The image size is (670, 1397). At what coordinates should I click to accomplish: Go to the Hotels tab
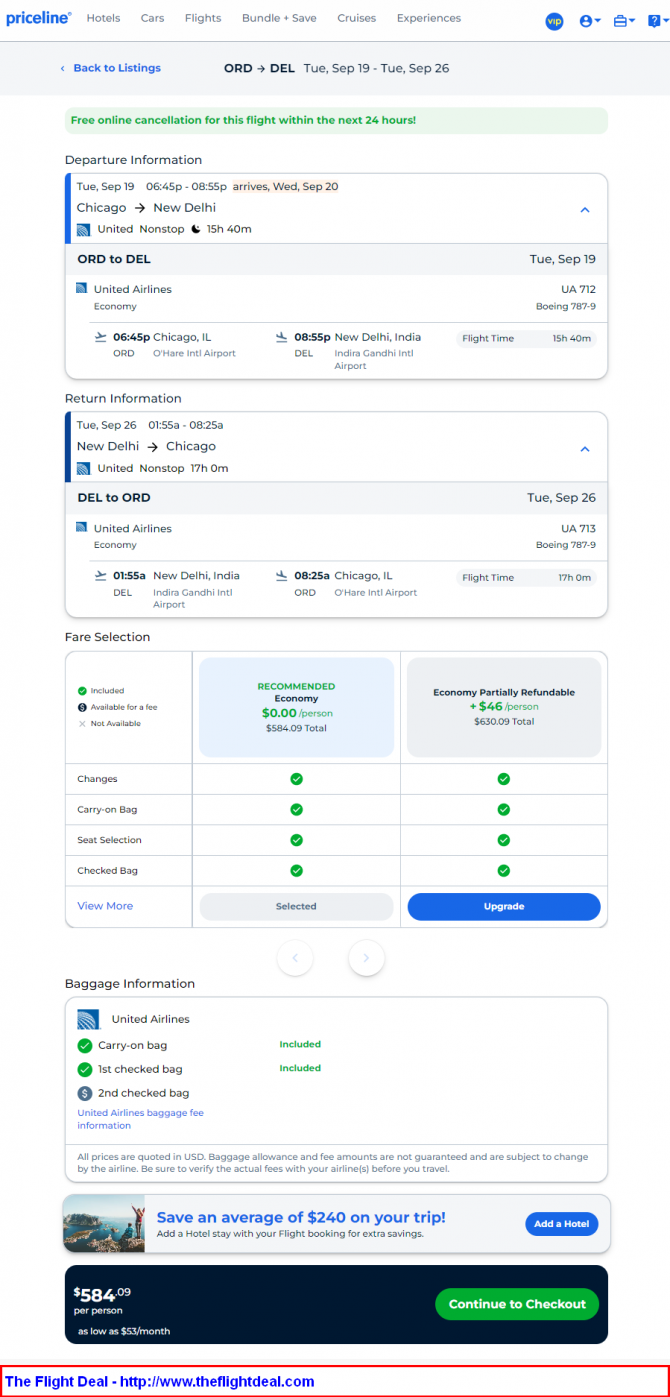click(x=103, y=18)
